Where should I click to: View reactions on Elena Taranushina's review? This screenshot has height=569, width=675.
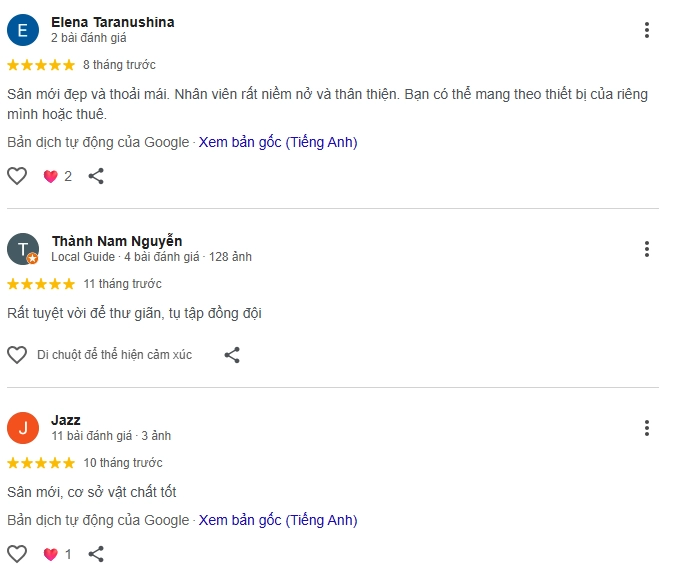click(x=57, y=176)
